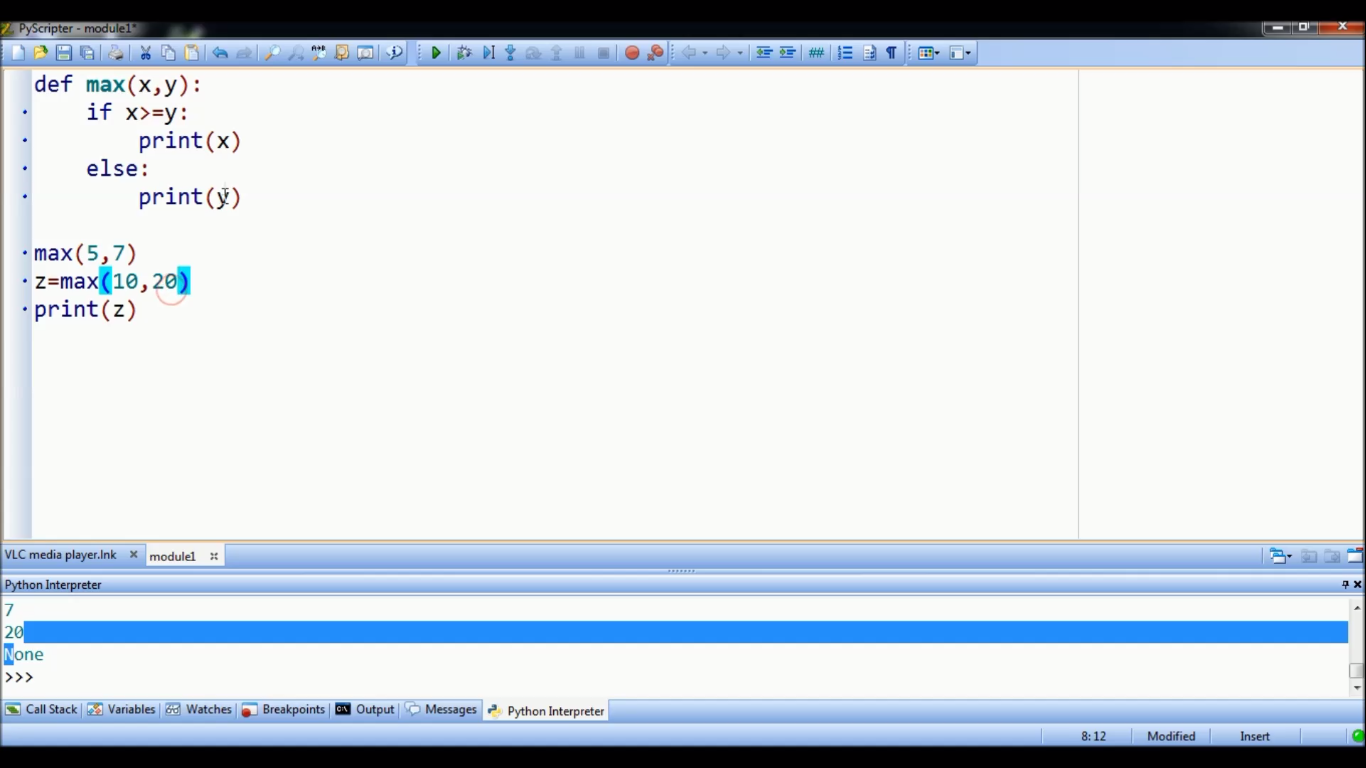The width and height of the screenshot is (1366, 768).
Task: Select the module1 editor tab
Action: (x=173, y=556)
